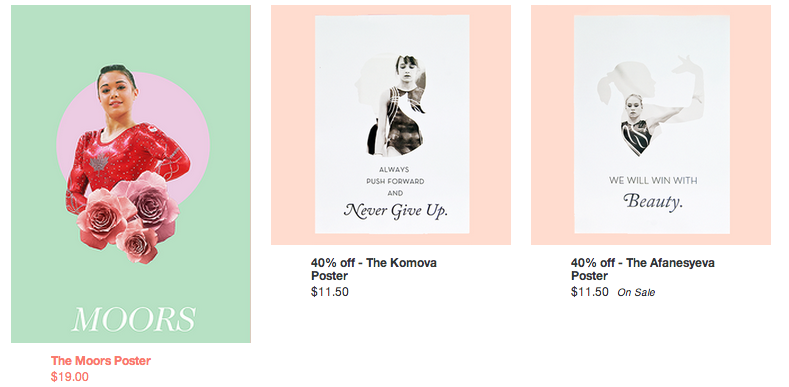Image resolution: width=789 pixels, height=387 pixels.
Task: Select the Afanesyeva poster thumbnail image
Action: click(651, 125)
